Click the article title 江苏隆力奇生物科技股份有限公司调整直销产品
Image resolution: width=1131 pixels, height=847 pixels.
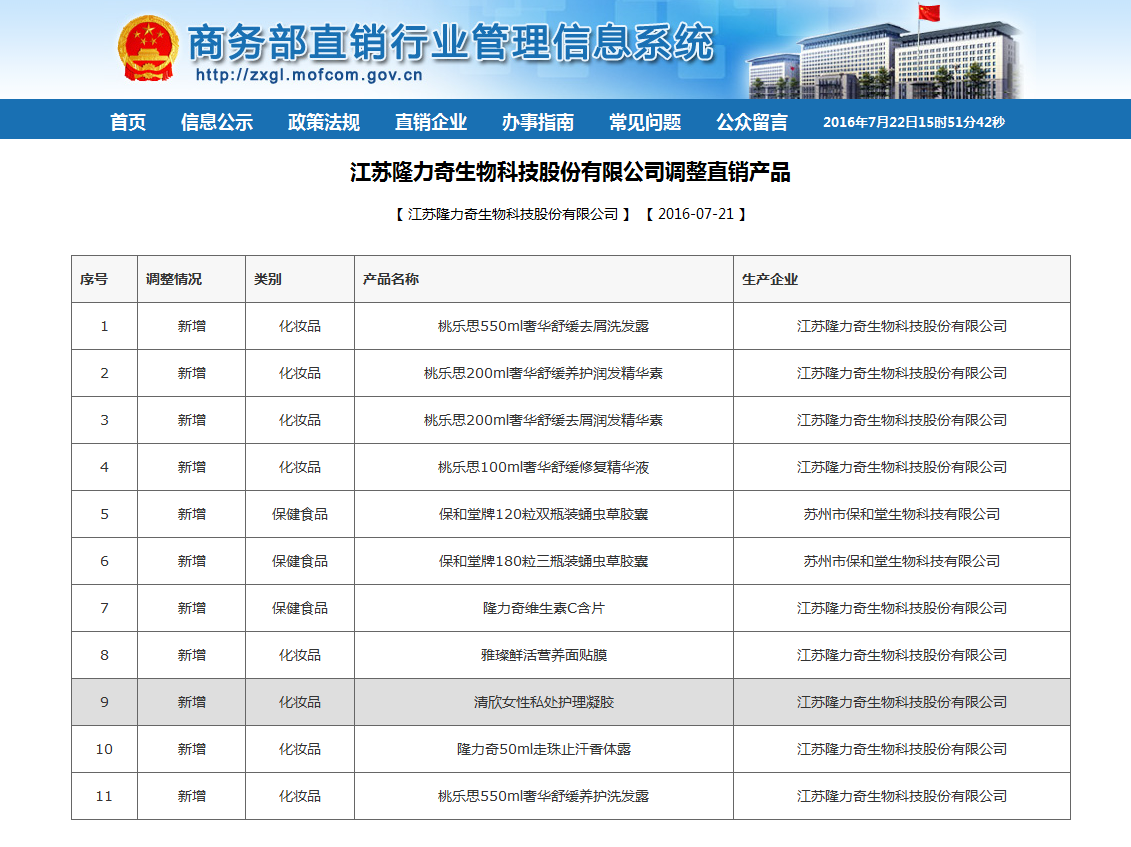click(570, 172)
